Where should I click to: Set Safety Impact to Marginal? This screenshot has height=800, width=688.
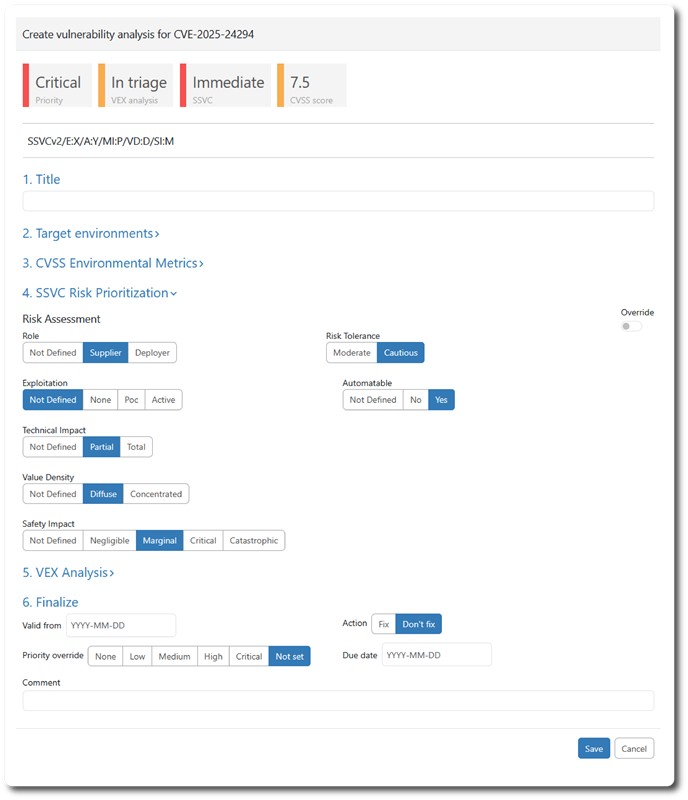[159, 540]
